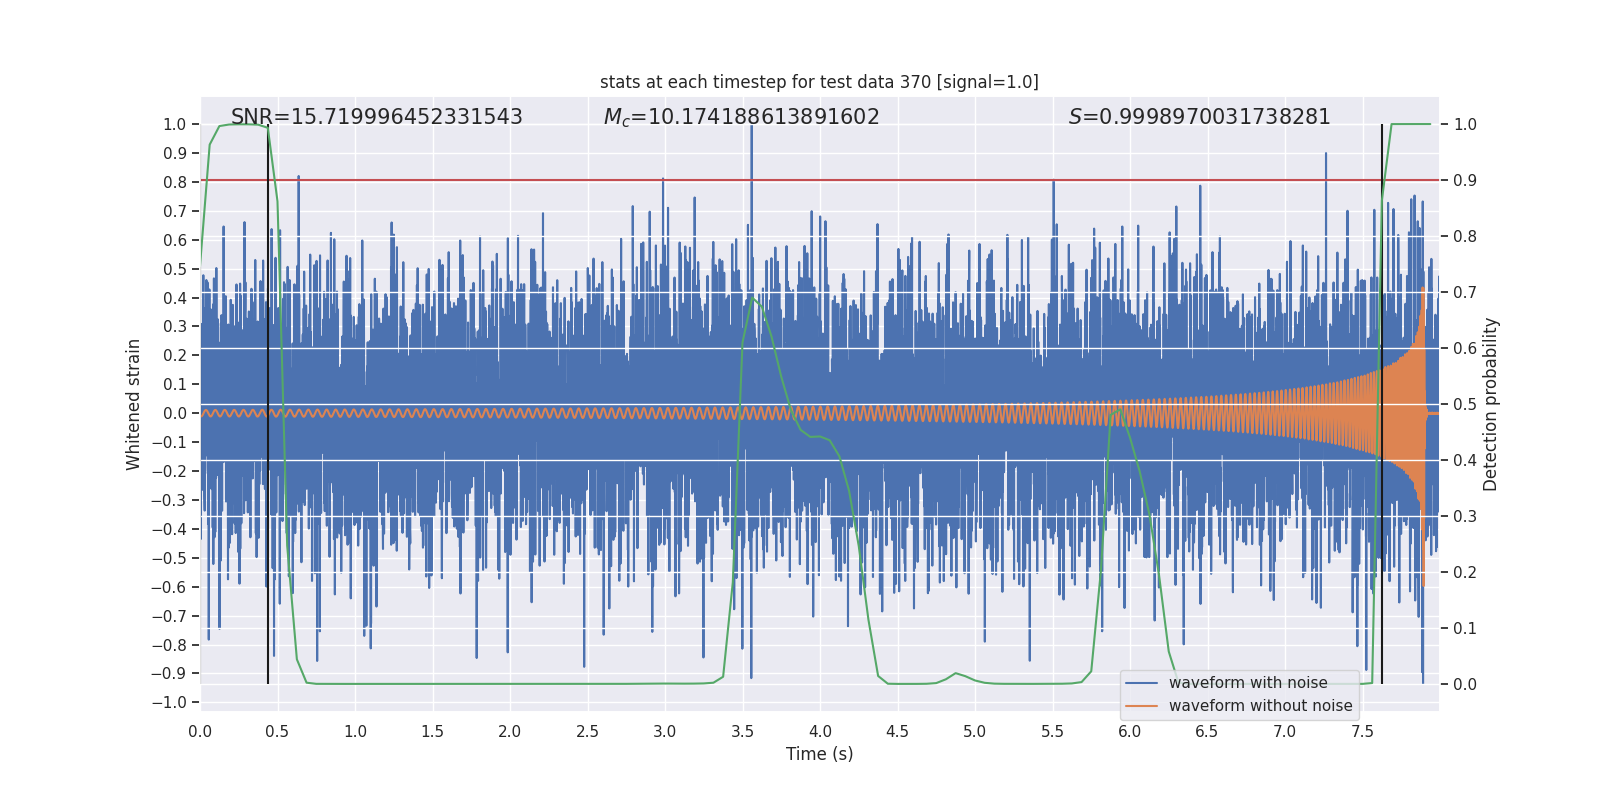
Task: Click the 7.0 tick on the time axis
Action: pyautogui.click(x=1285, y=732)
